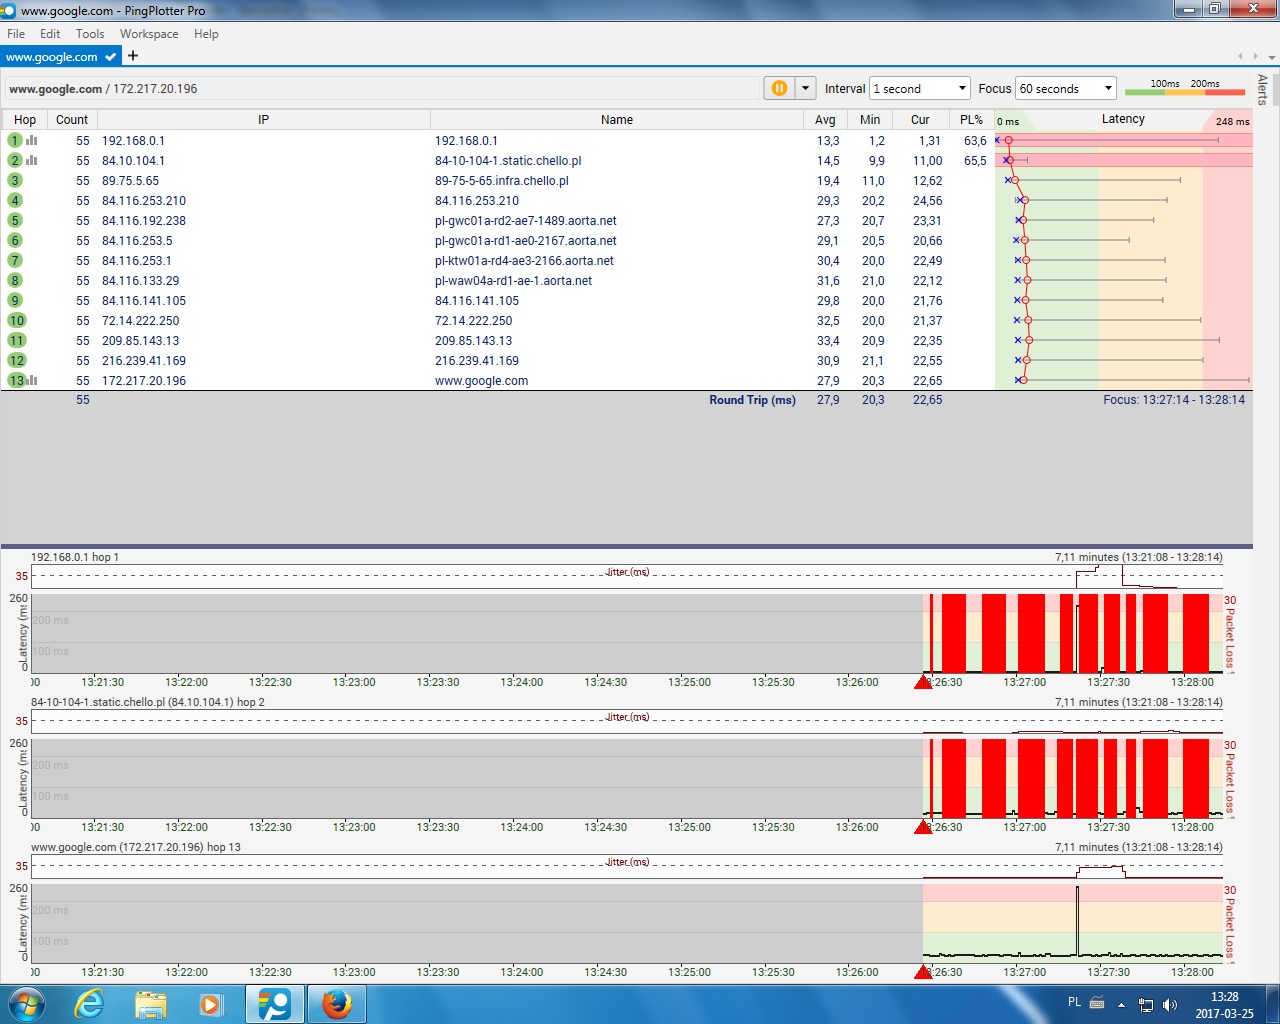The width and height of the screenshot is (1280, 1024).
Task: Click www.google.com name in hop 13 row
Action: pyautogui.click(x=481, y=381)
